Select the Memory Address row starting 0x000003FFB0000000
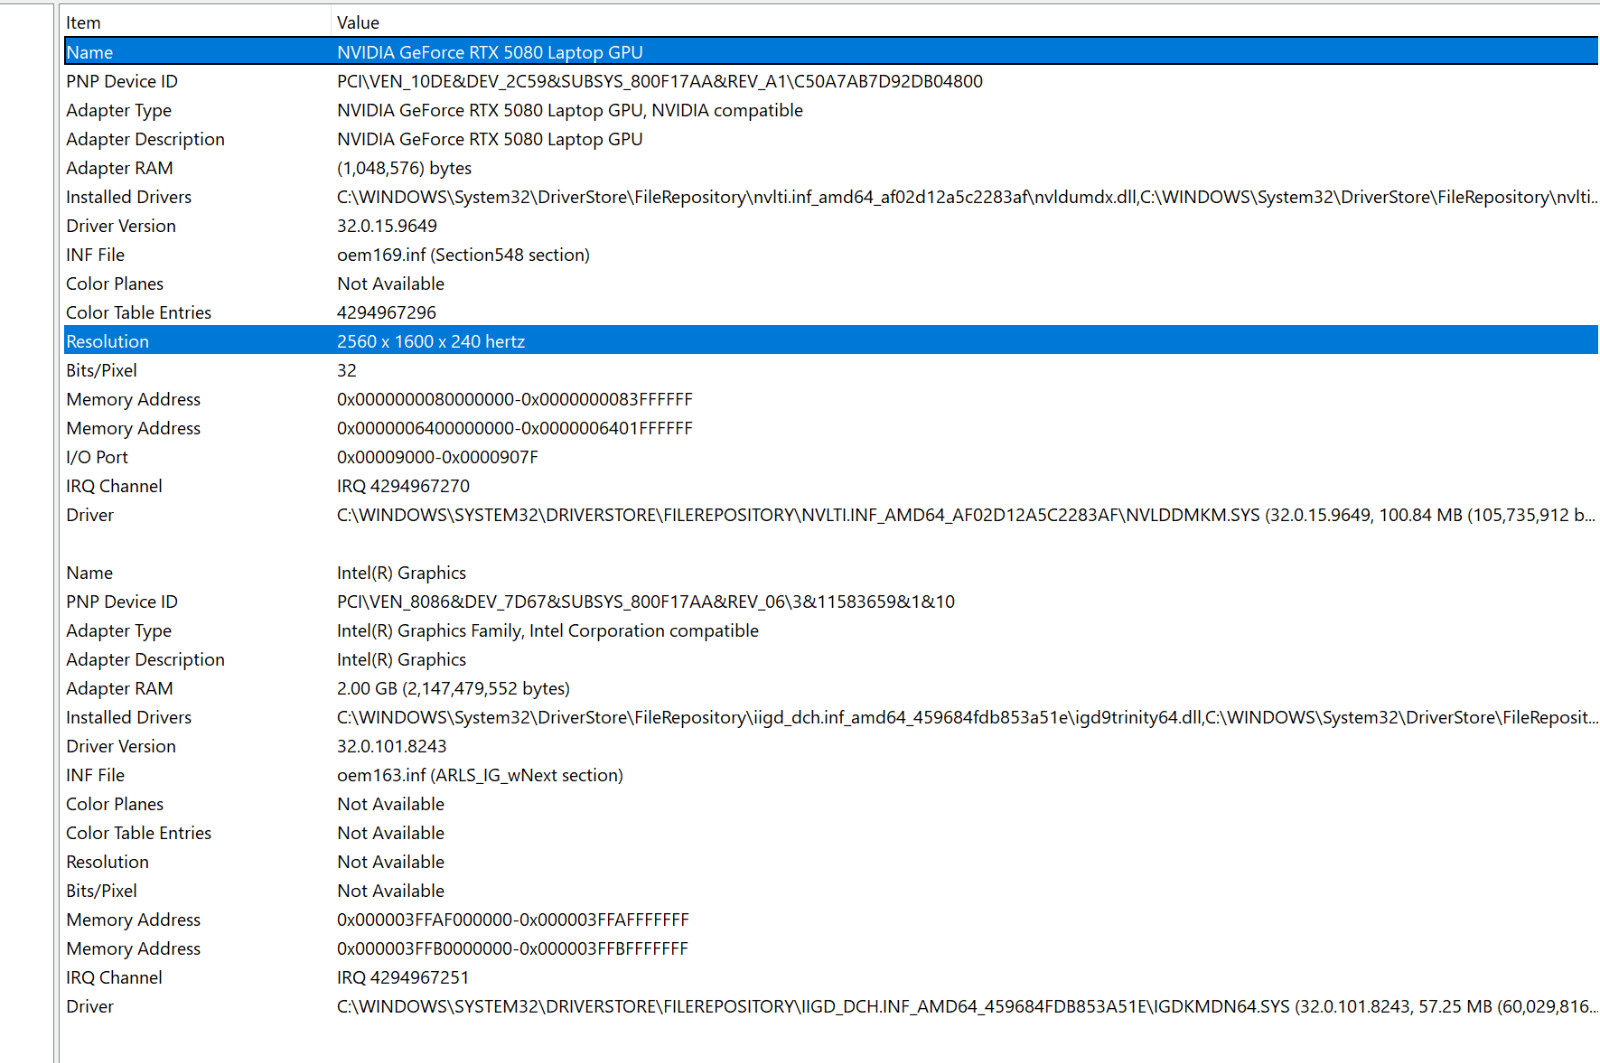The image size is (1600, 1063). [831, 949]
